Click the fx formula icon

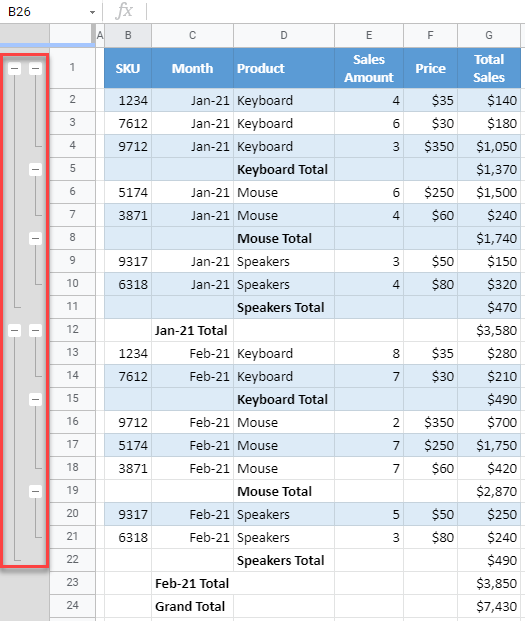pyautogui.click(x=124, y=11)
